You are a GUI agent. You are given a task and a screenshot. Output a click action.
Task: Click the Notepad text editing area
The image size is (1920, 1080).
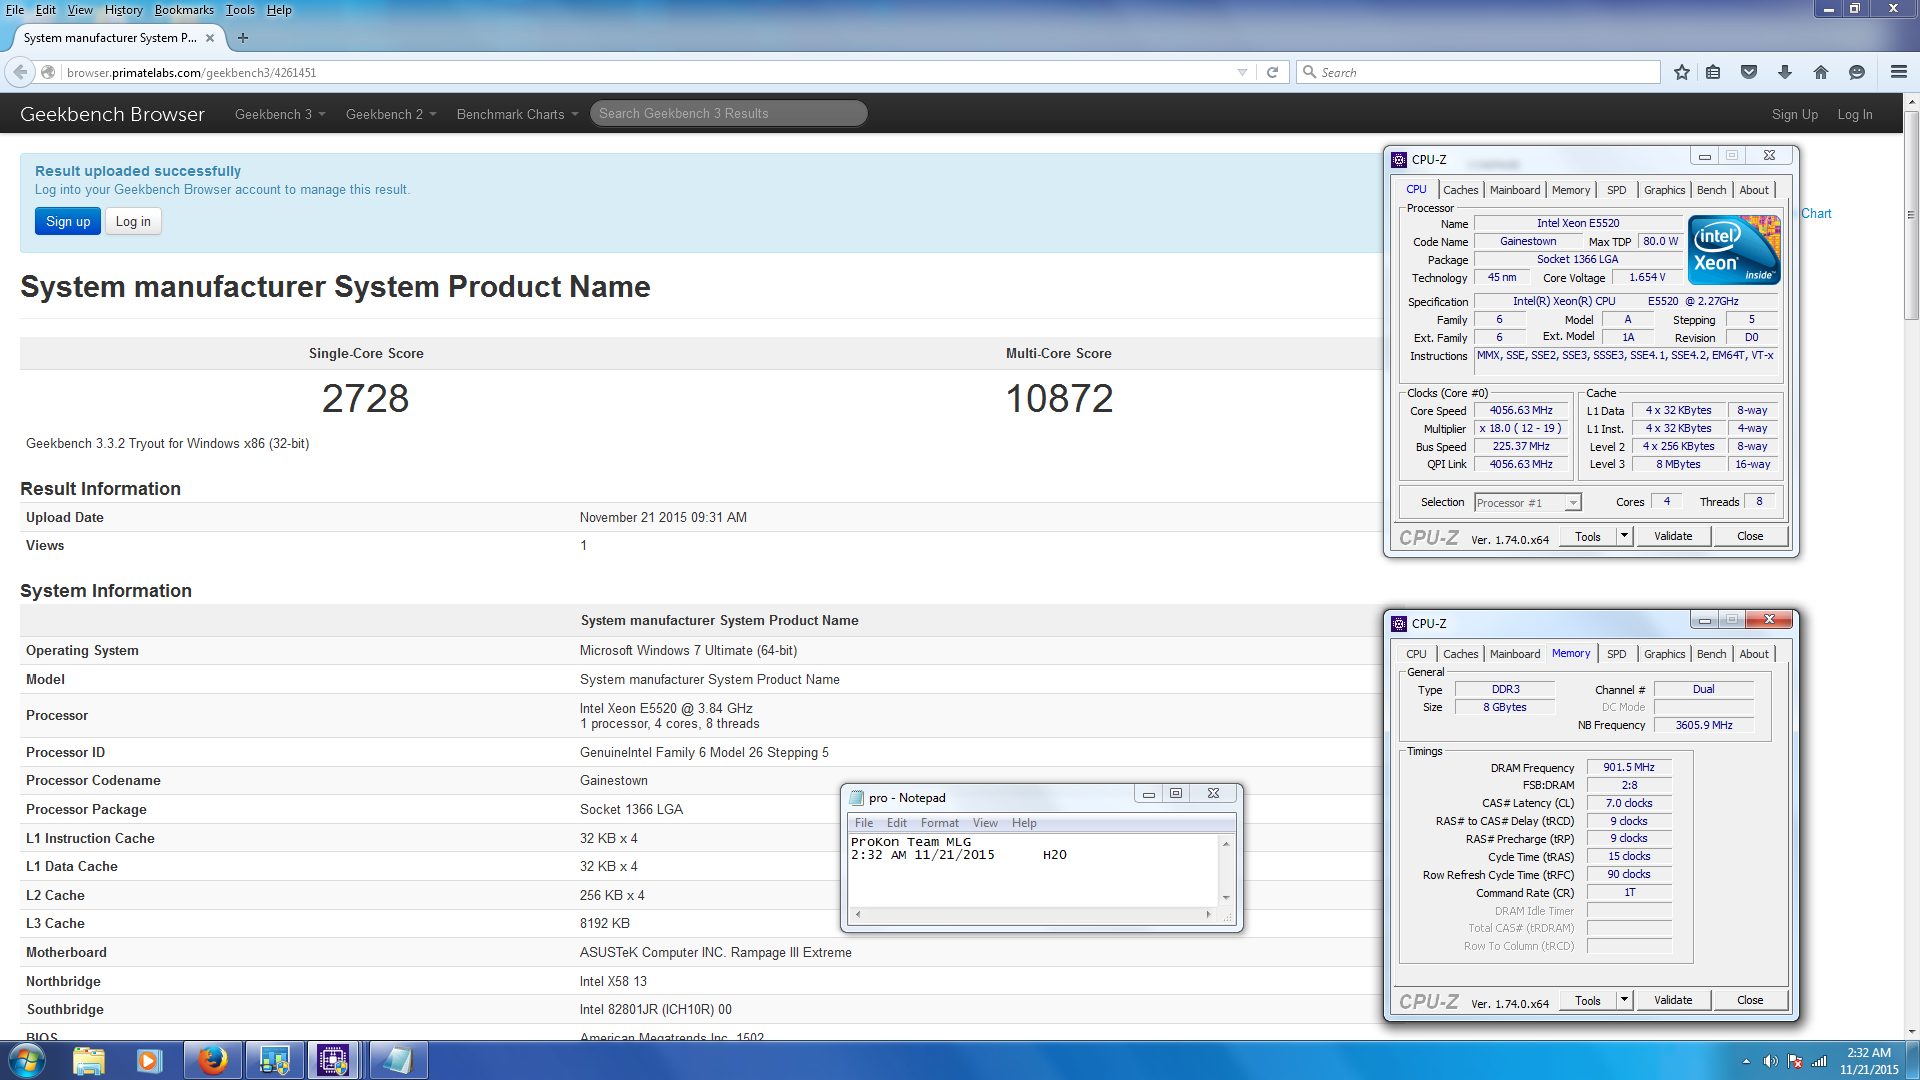1033,870
